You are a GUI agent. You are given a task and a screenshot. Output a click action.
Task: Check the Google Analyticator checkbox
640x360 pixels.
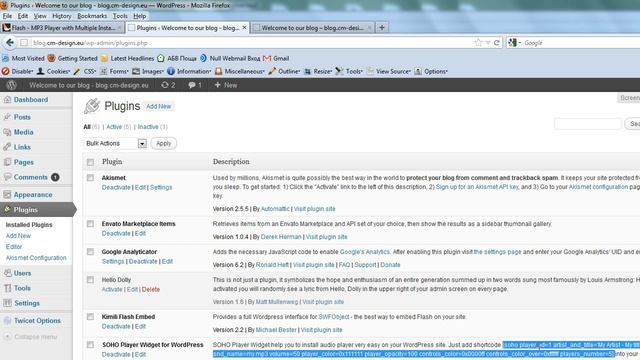[x=90, y=252]
